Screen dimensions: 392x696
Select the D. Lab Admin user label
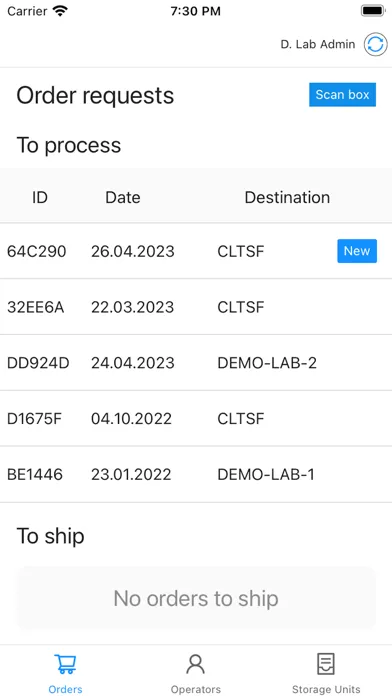point(318,44)
